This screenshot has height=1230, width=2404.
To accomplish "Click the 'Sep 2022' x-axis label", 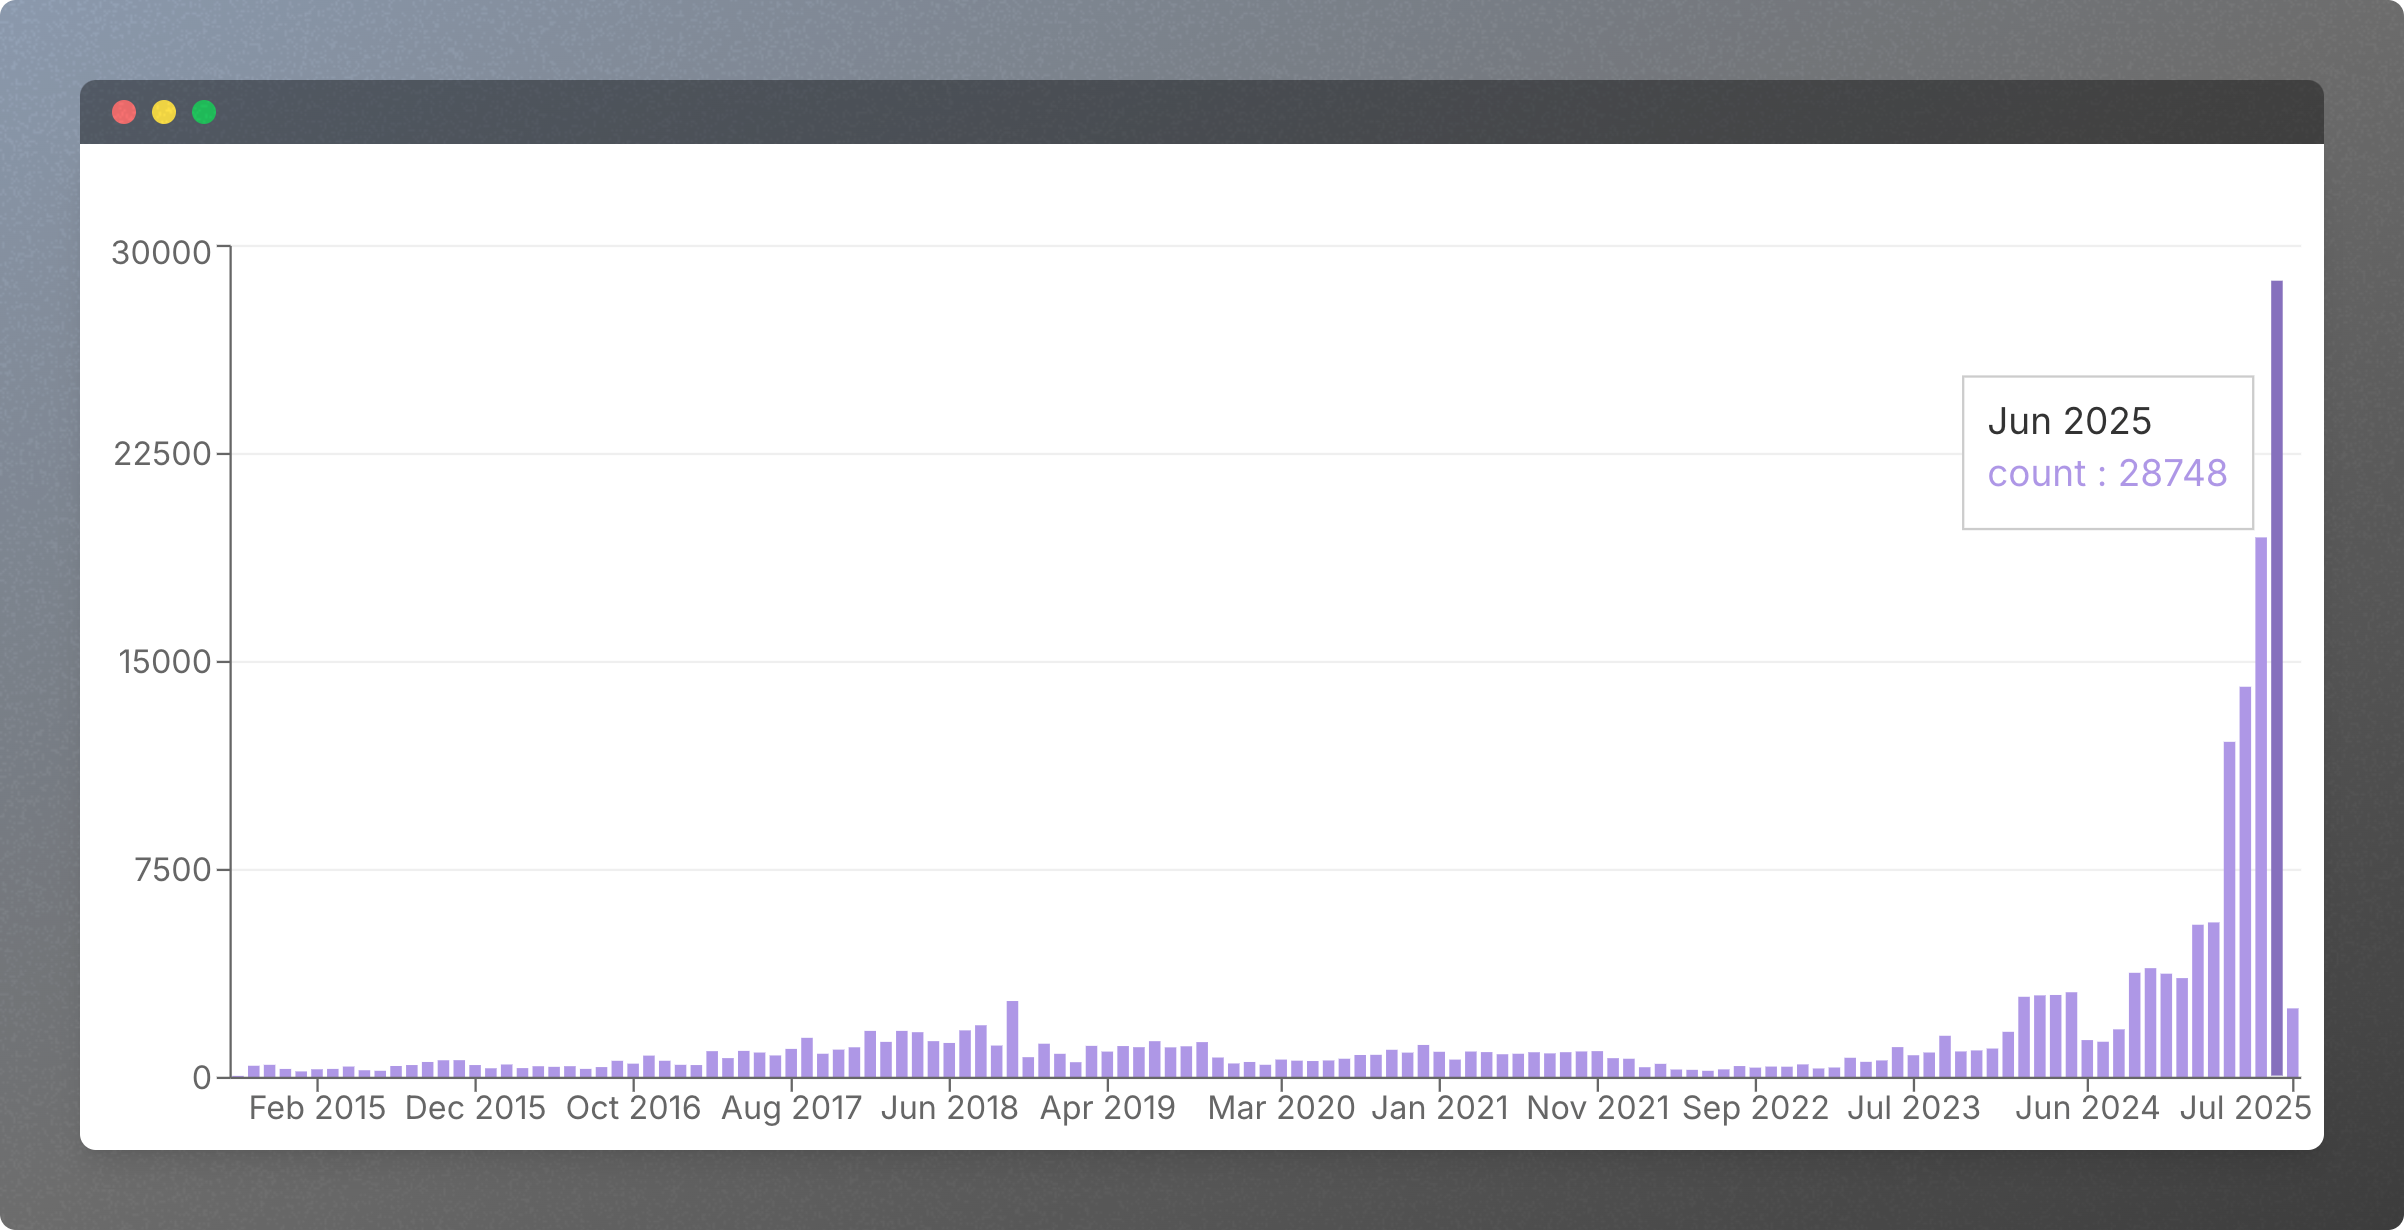I will point(1755,1108).
